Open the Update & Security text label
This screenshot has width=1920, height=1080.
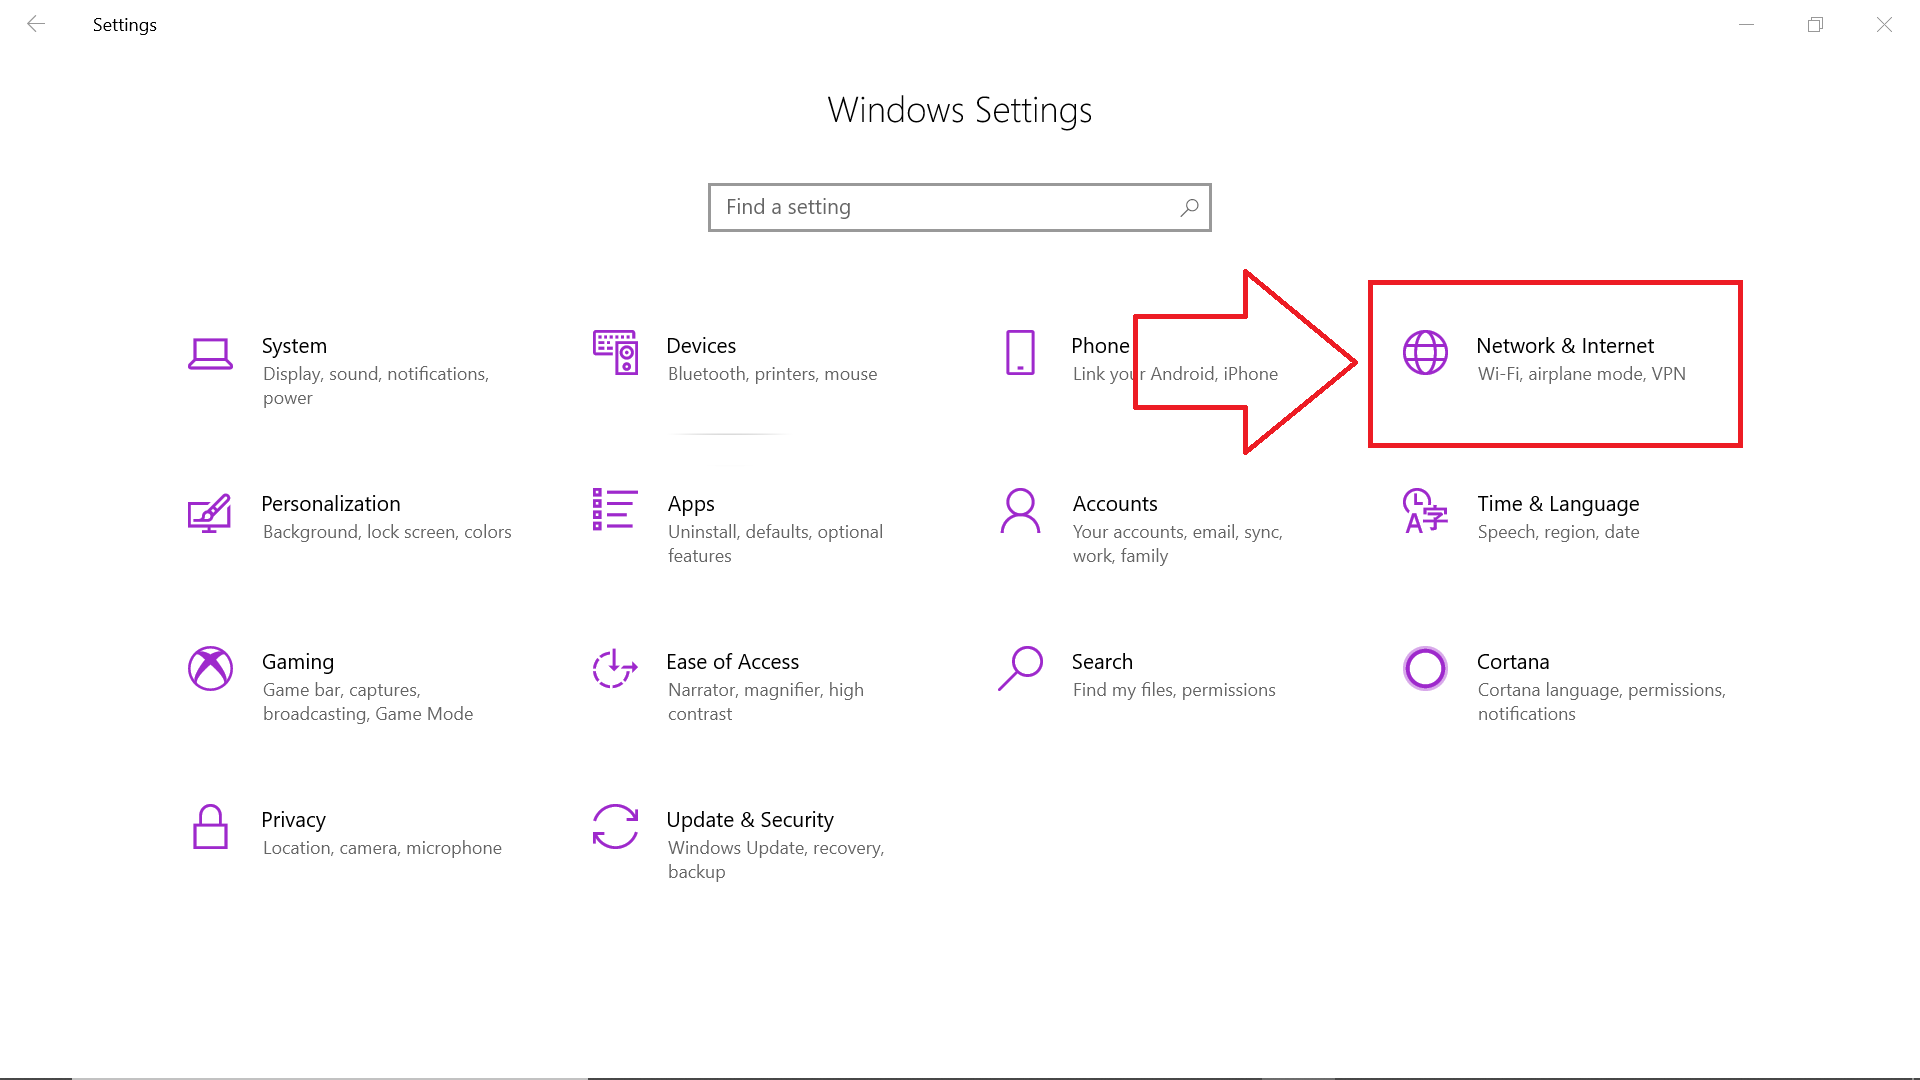749,820
